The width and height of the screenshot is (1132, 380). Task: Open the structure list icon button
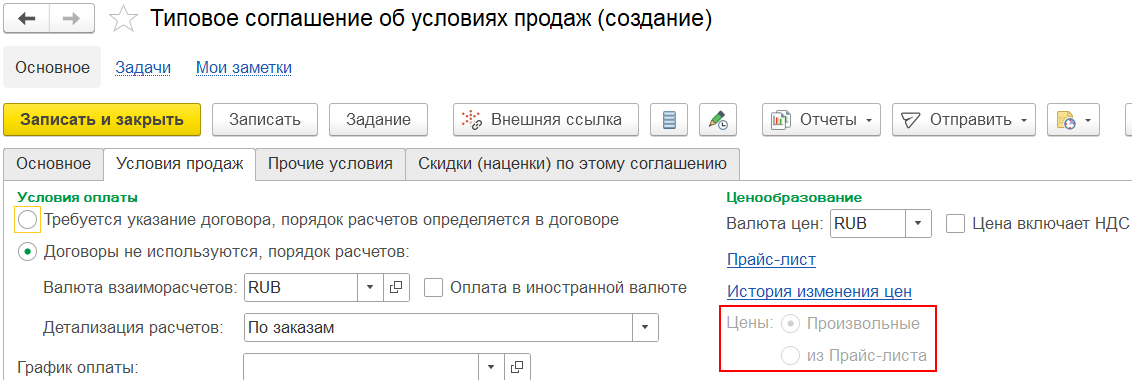(669, 120)
